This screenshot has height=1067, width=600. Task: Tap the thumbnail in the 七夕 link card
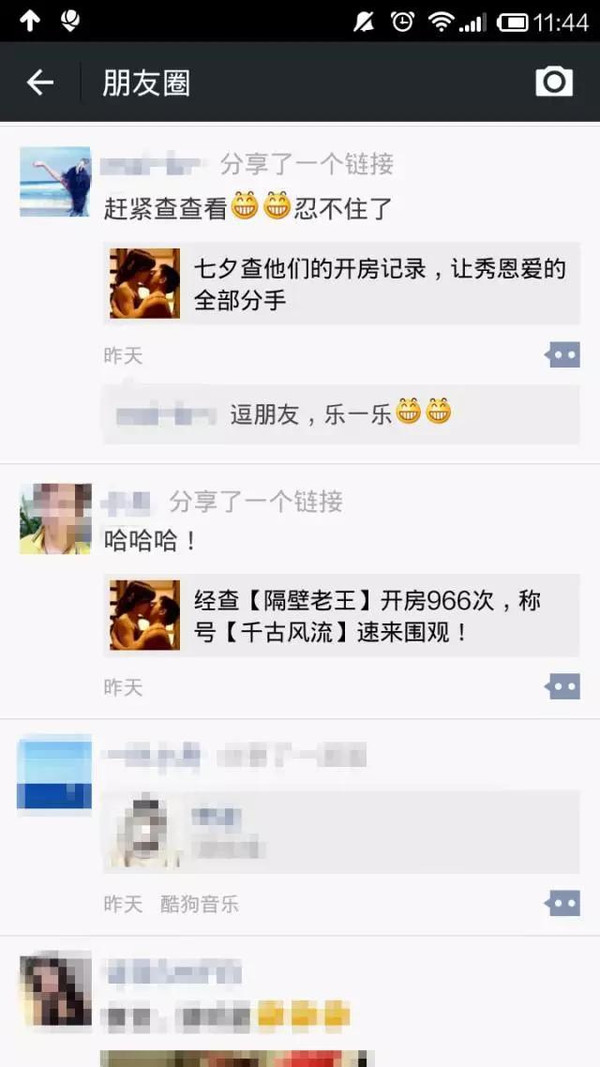145,283
